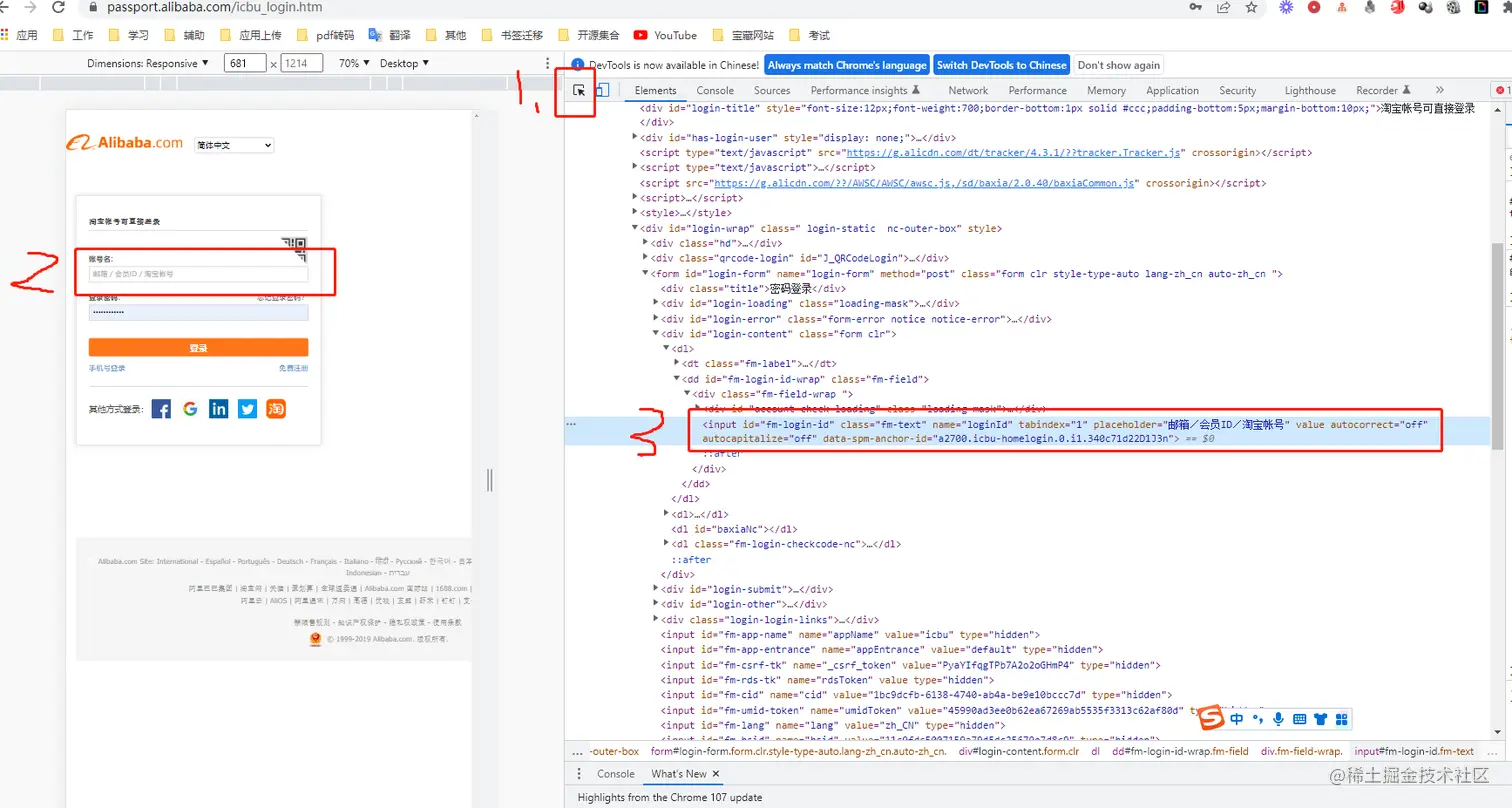This screenshot has width=1512, height=808.
Task: Click the viewport width field 681
Action: [x=245, y=63]
